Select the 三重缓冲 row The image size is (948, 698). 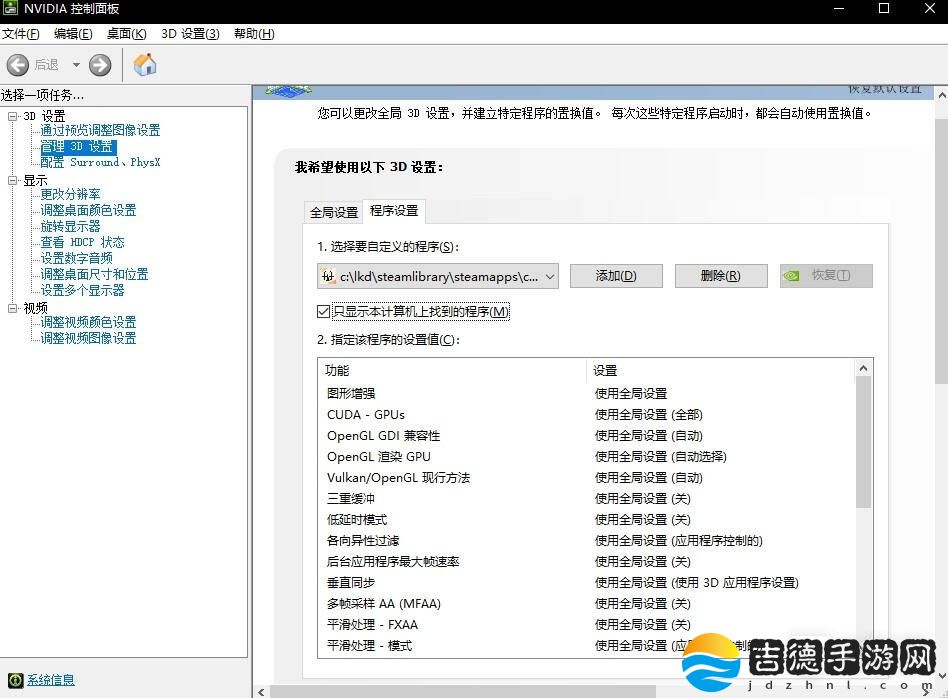[586, 498]
